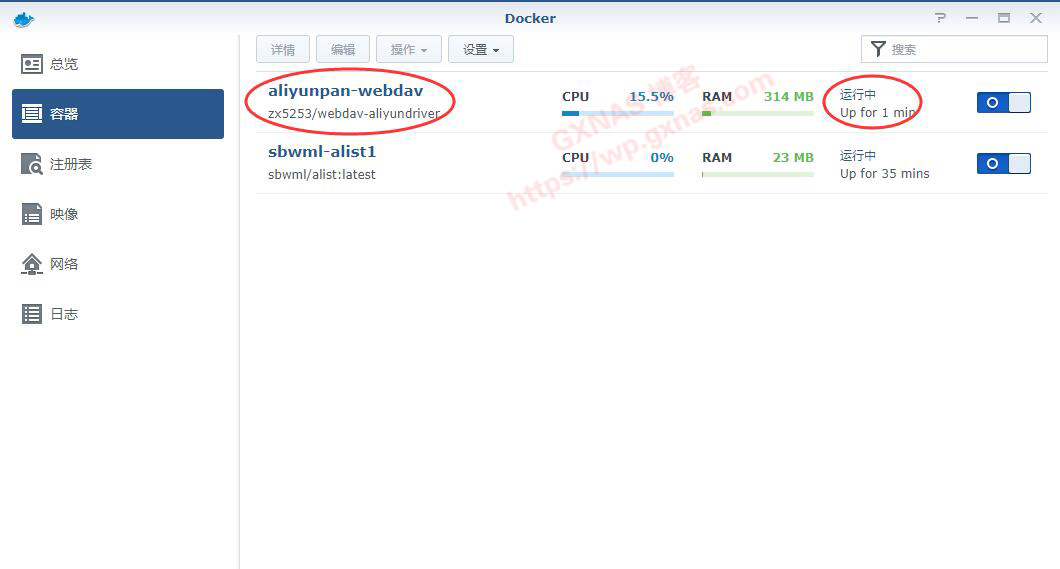The width and height of the screenshot is (1060, 569).
Task: Click the 编辑 edit button
Action: coord(343,49)
